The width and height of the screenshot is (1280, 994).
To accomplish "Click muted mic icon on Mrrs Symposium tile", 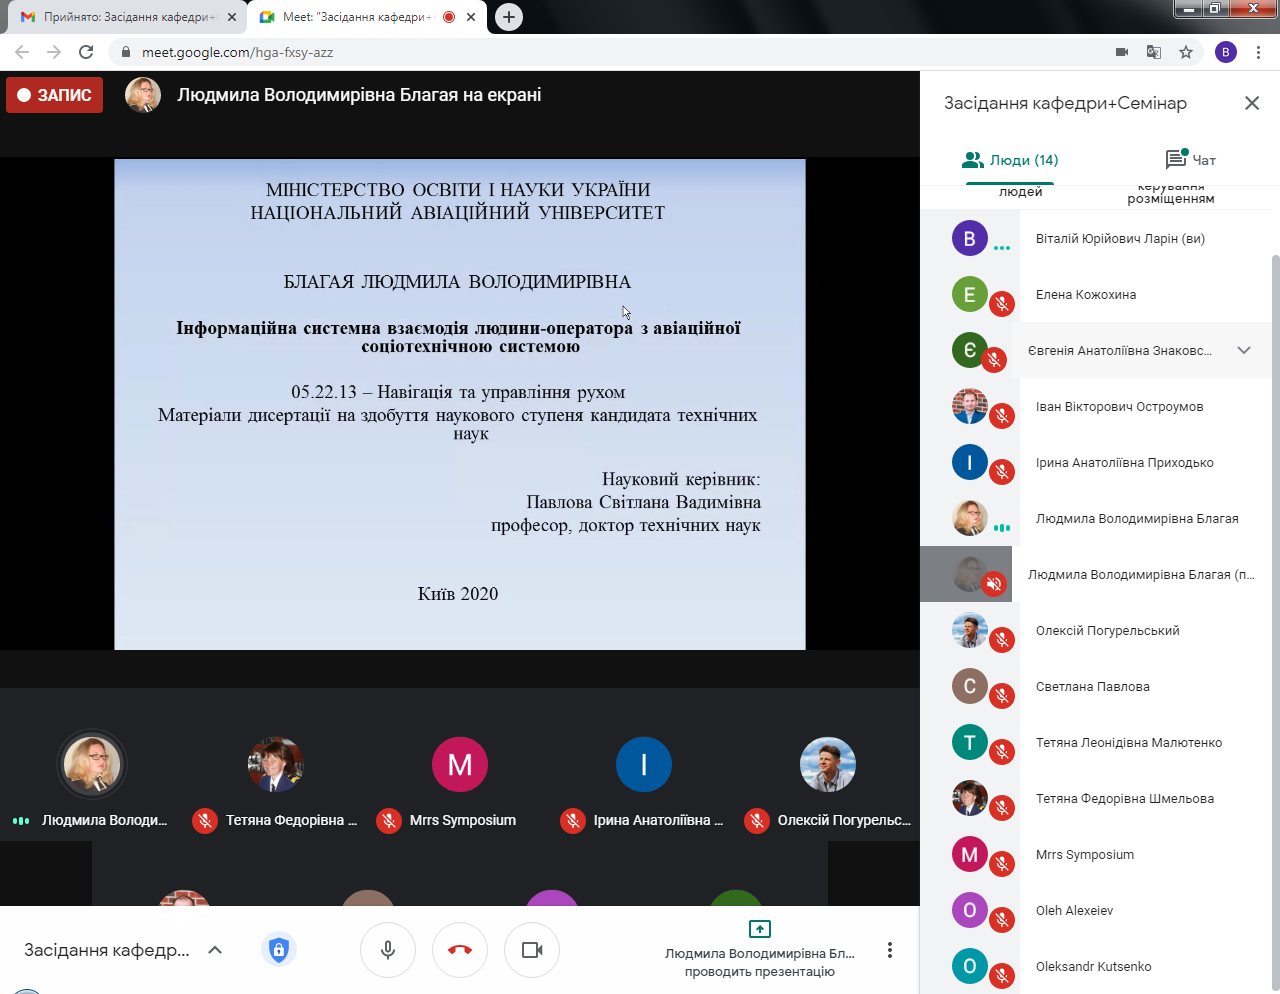I will 389,821.
